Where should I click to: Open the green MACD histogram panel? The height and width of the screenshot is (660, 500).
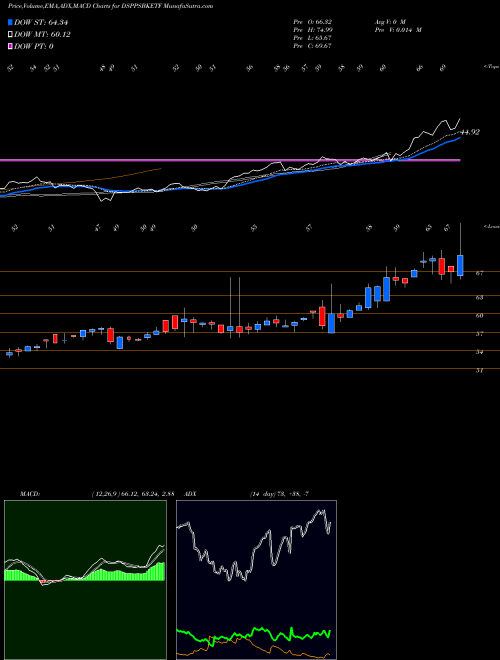pos(85,580)
